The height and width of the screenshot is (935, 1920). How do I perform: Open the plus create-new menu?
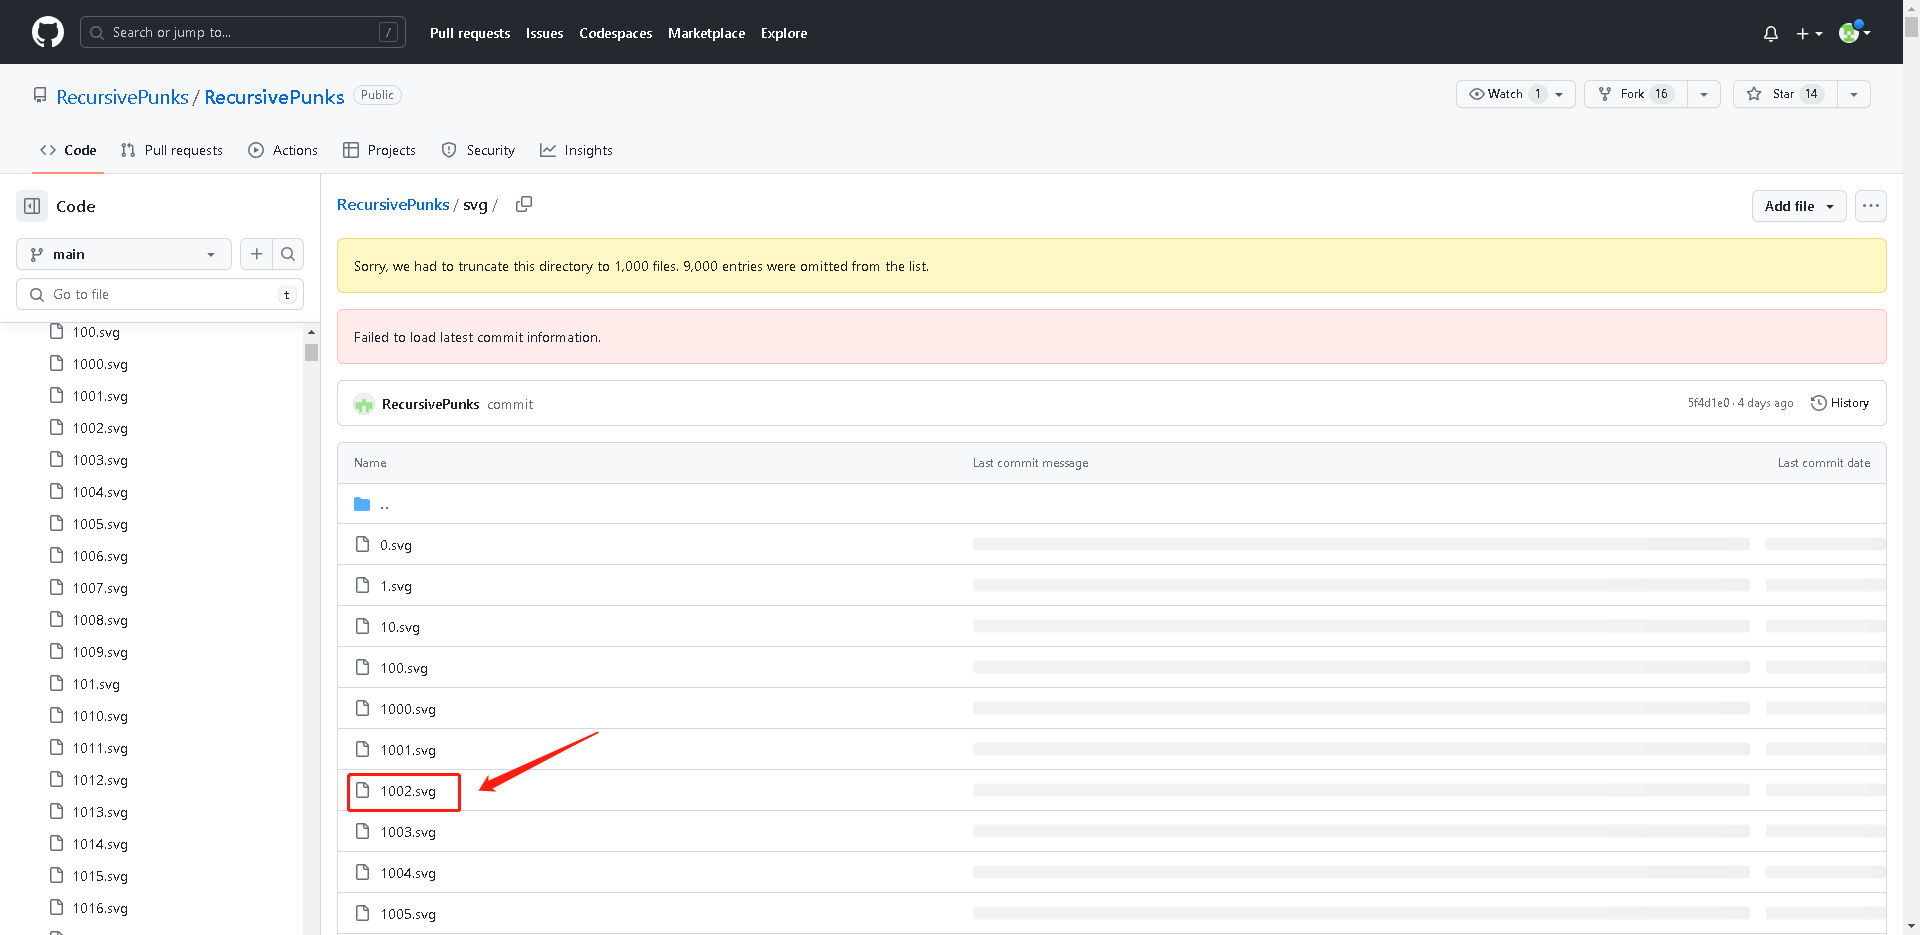pyautogui.click(x=1809, y=33)
